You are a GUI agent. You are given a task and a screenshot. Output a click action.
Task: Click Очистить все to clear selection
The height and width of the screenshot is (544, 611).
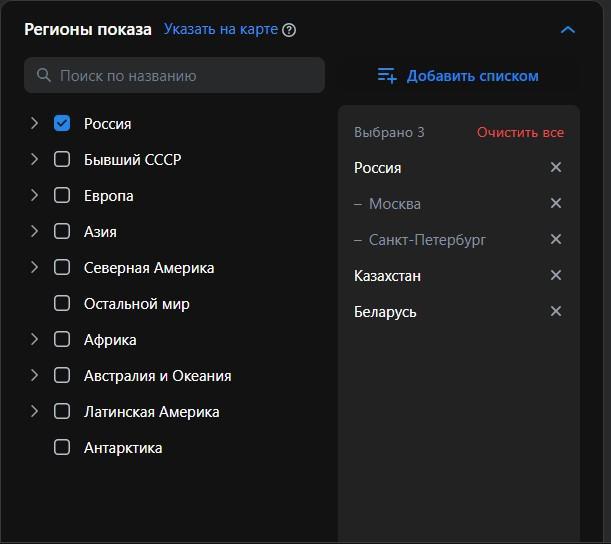click(x=520, y=132)
